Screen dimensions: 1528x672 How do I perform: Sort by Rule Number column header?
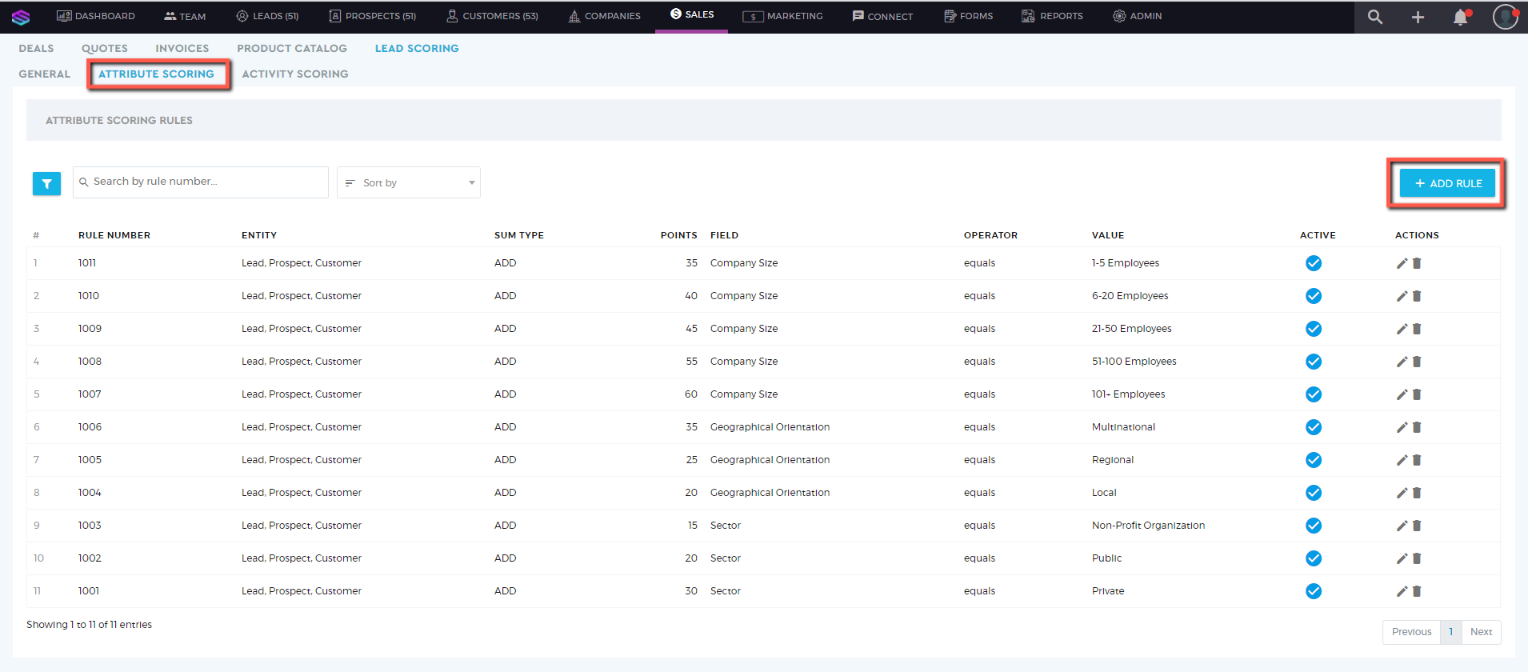coord(114,236)
